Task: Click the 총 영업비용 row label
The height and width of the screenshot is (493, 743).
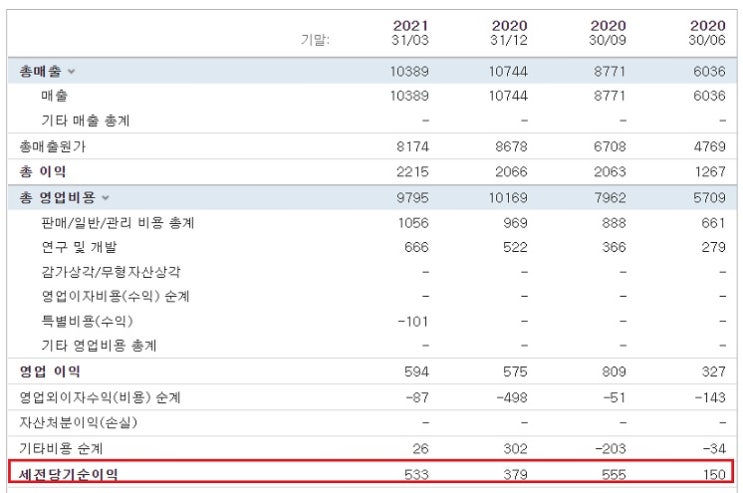Action: 57,198
